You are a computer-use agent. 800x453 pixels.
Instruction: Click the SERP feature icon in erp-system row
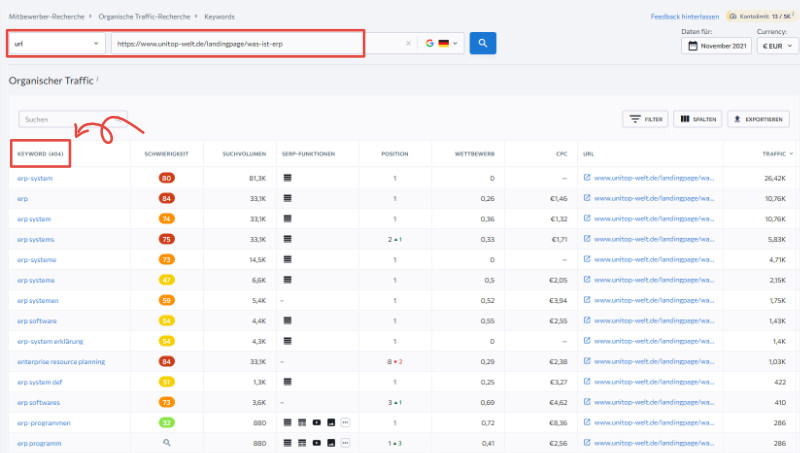(288, 178)
